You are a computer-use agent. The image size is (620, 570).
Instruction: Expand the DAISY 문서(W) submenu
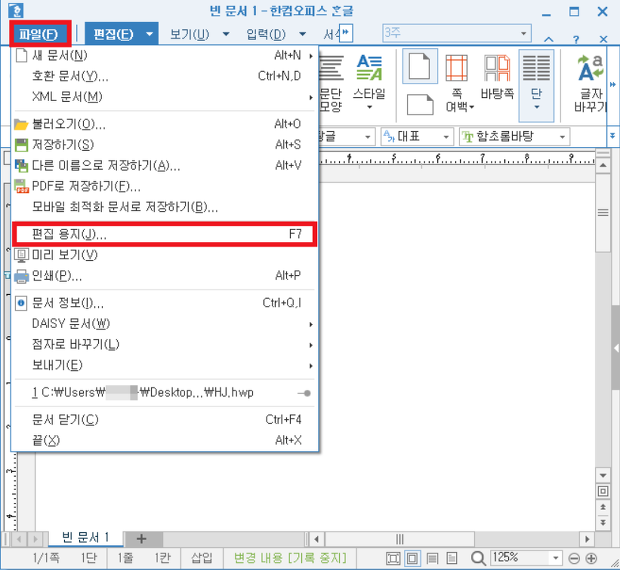coord(164,324)
